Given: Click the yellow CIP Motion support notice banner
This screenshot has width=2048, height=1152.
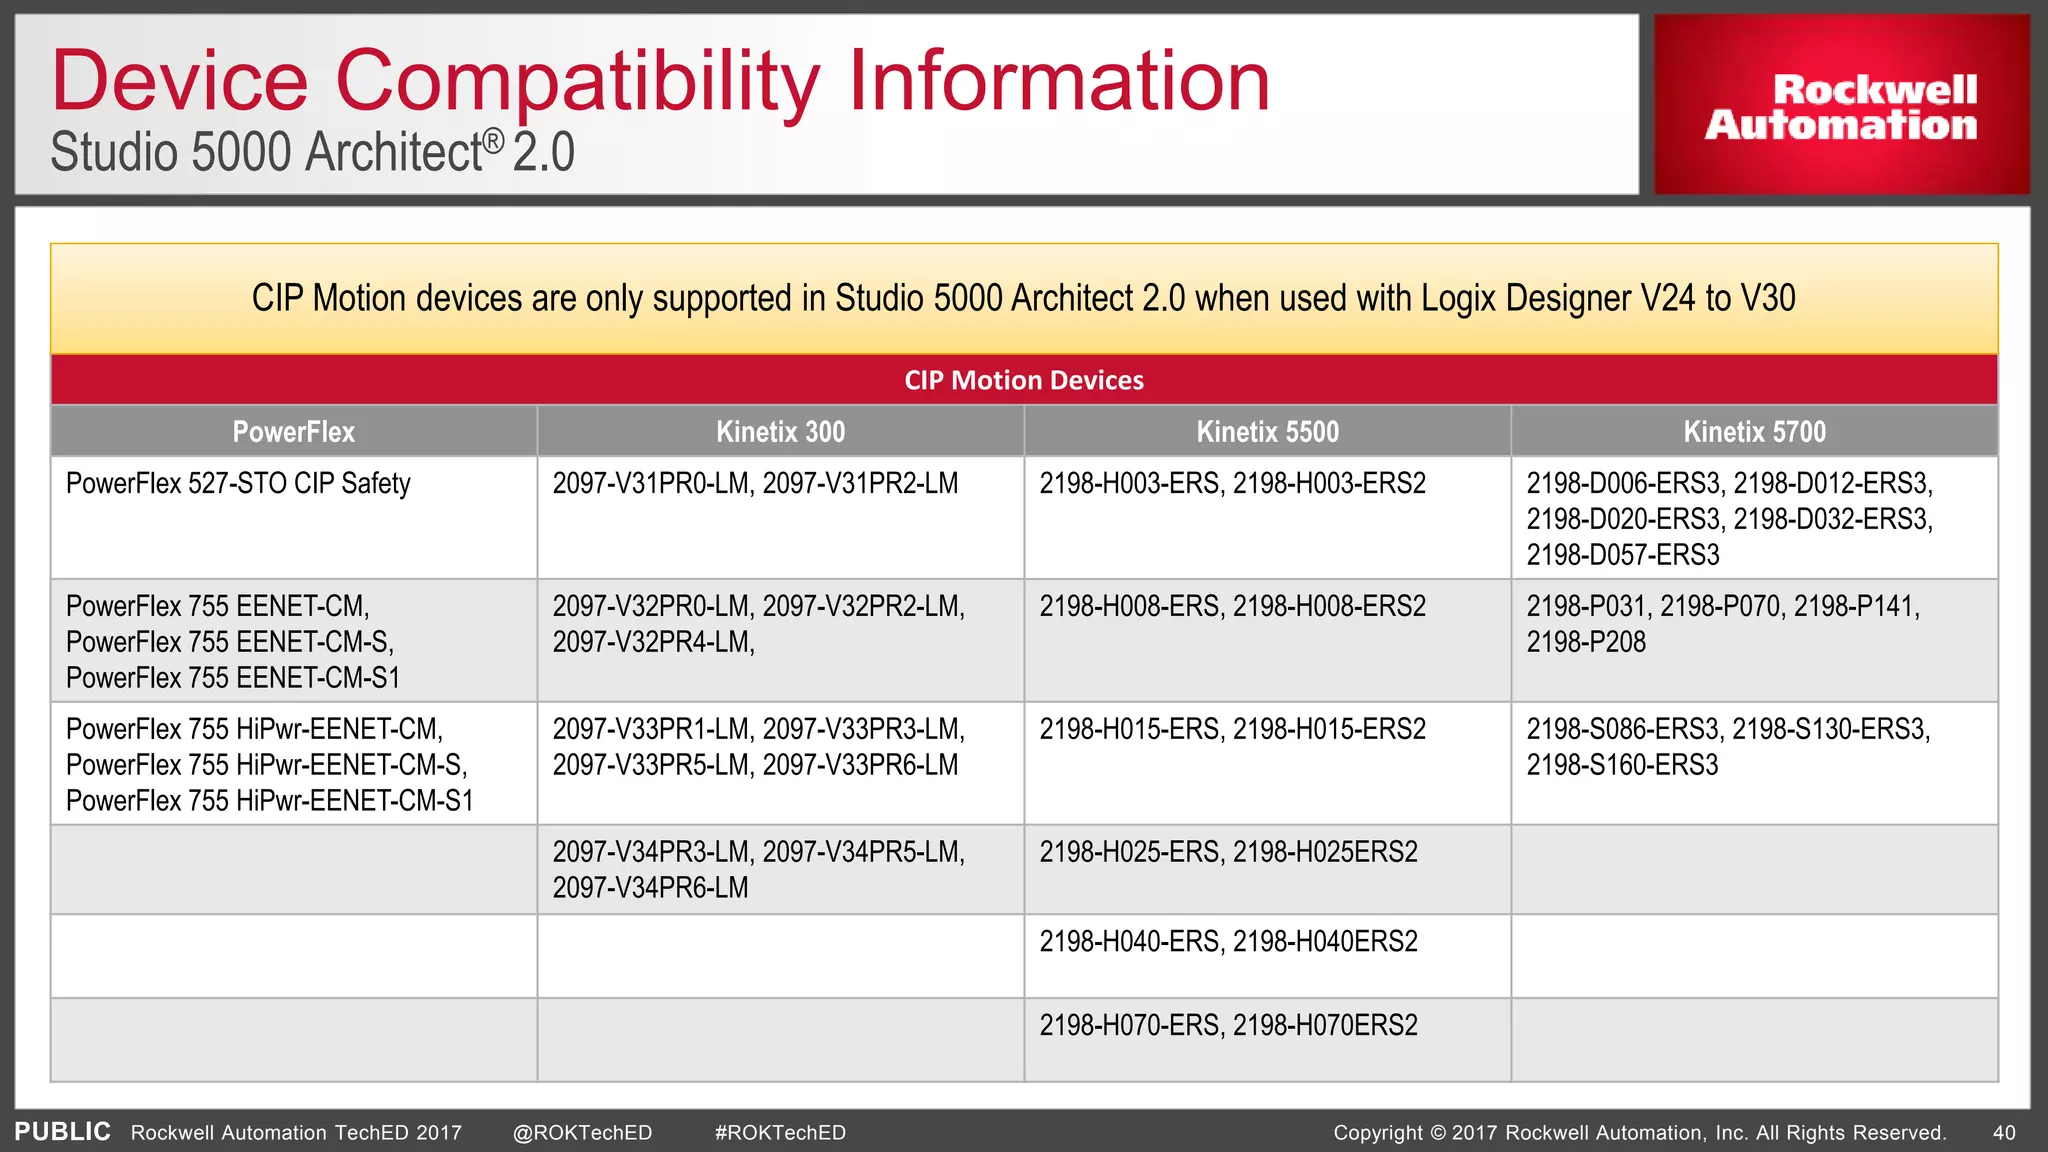Looking at the screenshot, I should pyautogui.click(x=1023, y=298).
